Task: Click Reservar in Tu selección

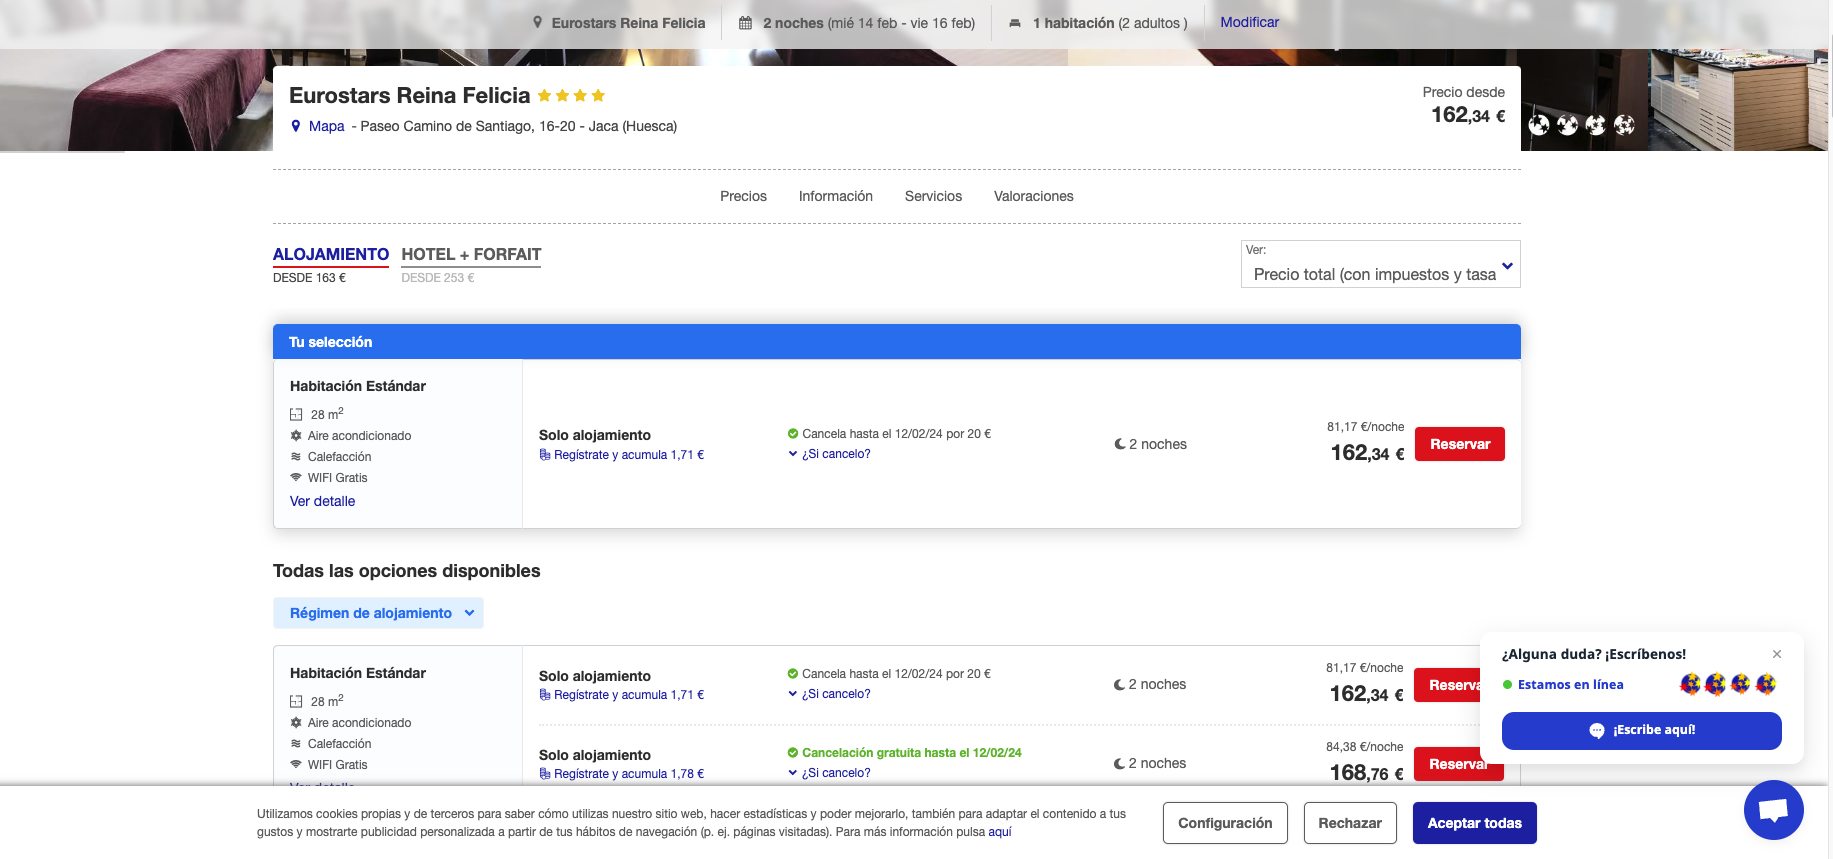Action: [1460, 444]
